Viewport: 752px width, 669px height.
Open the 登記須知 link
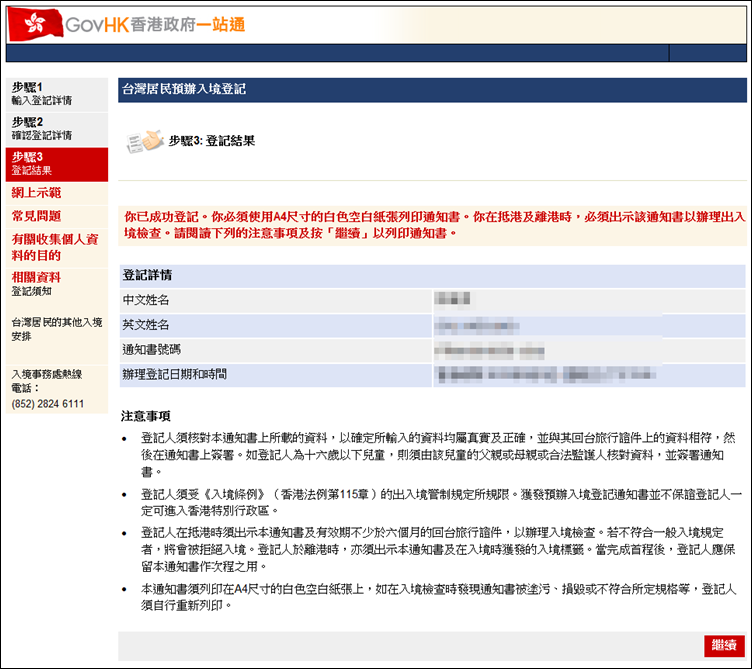point(31,291)
